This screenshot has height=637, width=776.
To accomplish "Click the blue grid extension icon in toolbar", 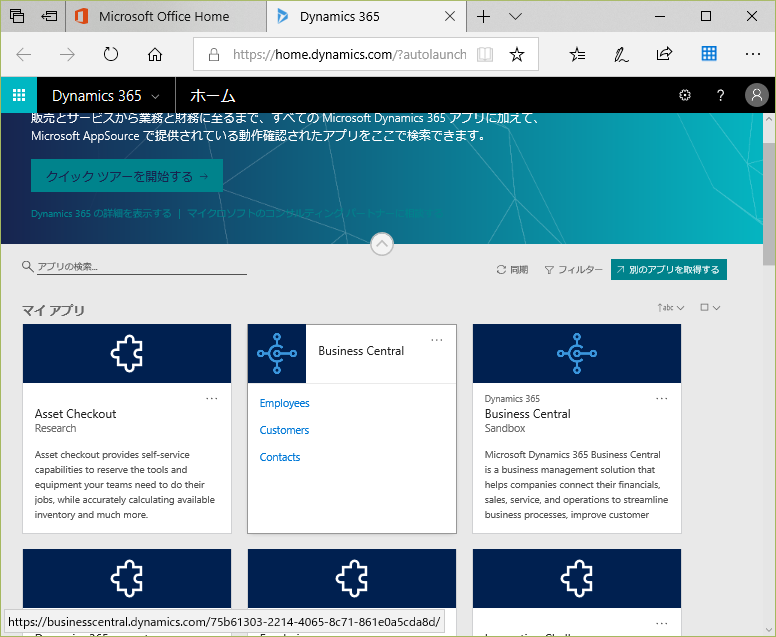I will point(709,53).
